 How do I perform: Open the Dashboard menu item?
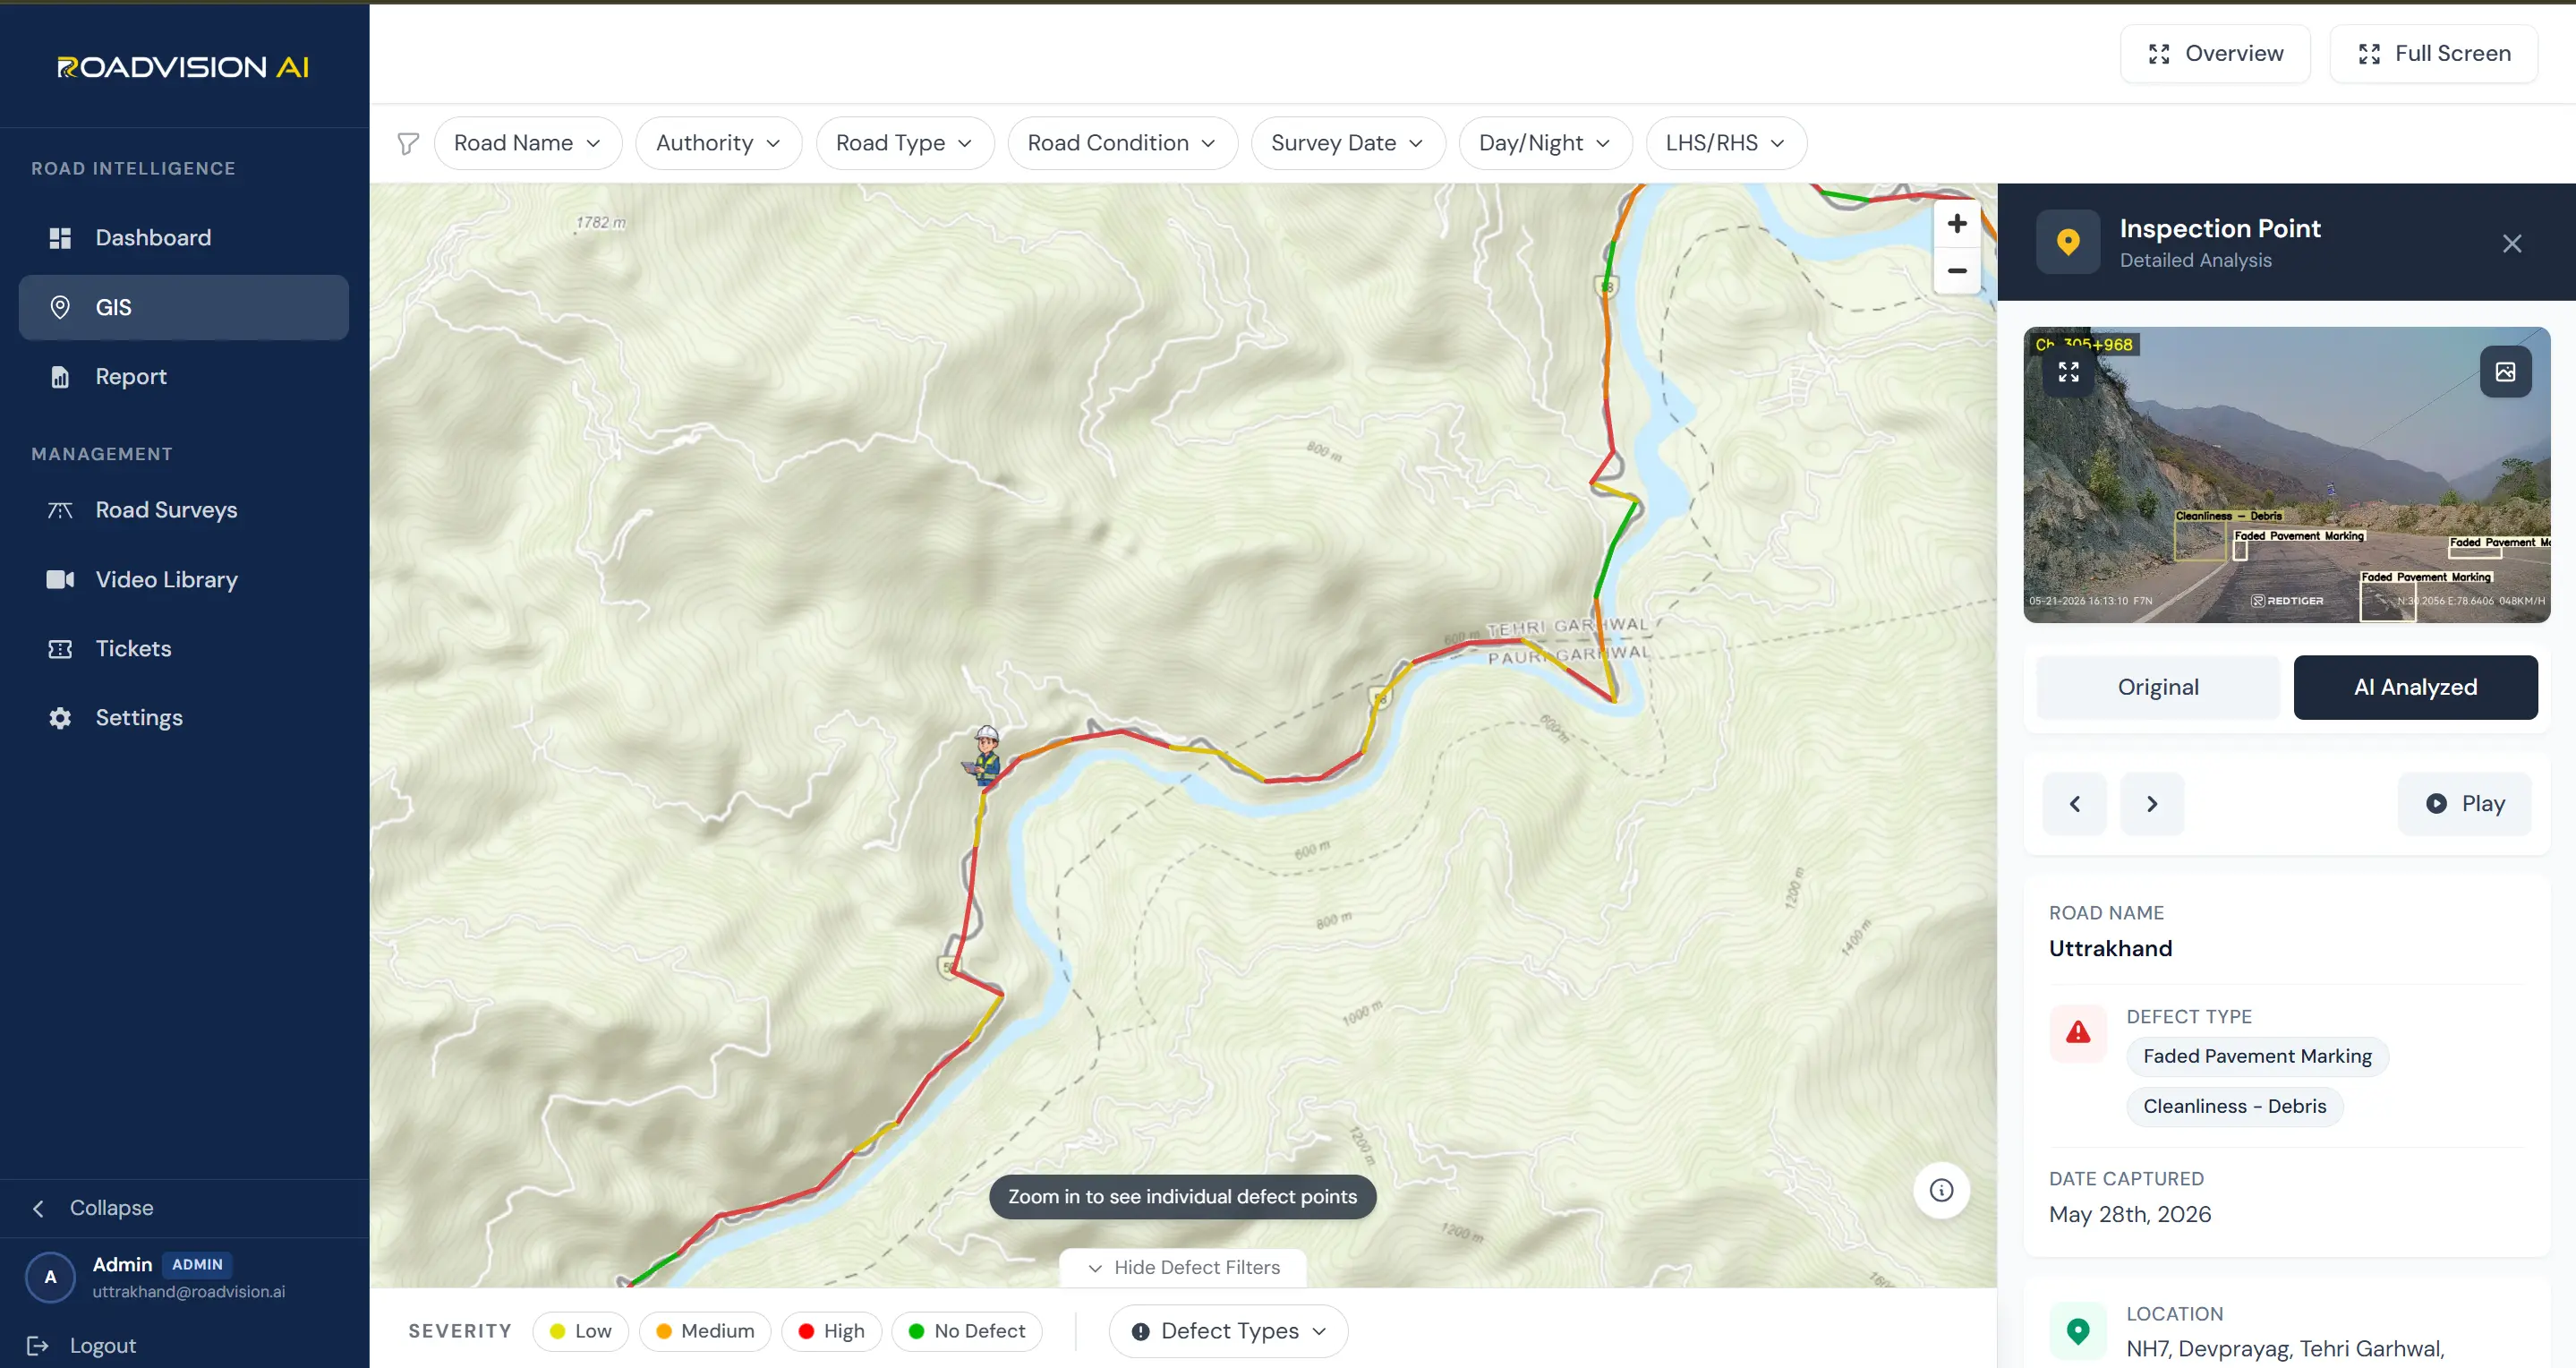[184, 238]
